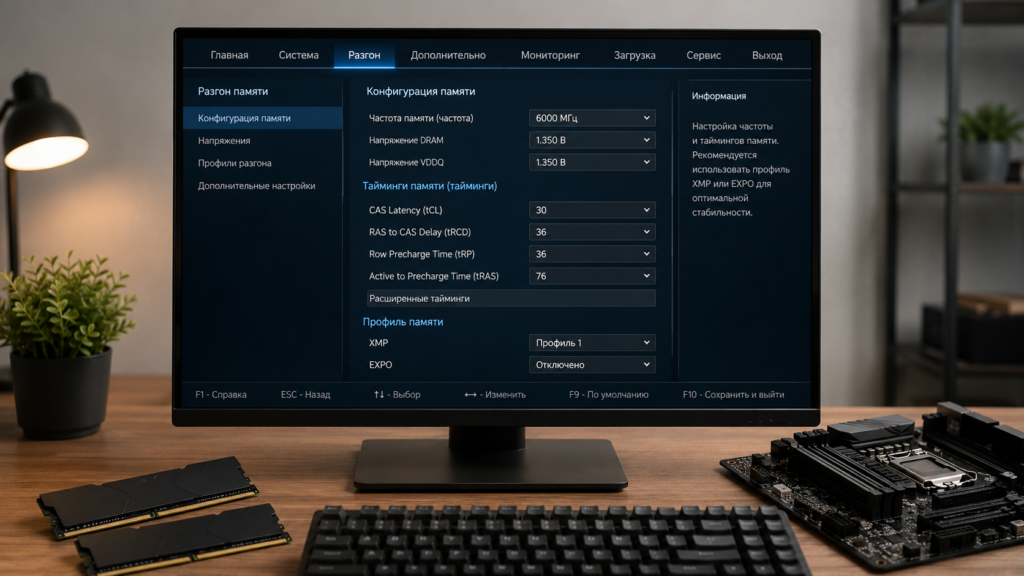The height and width of the screenshot is (576, 1024).
Task: Open the Напряжение VDDQ dropdown
Action: tap(592, 163)
